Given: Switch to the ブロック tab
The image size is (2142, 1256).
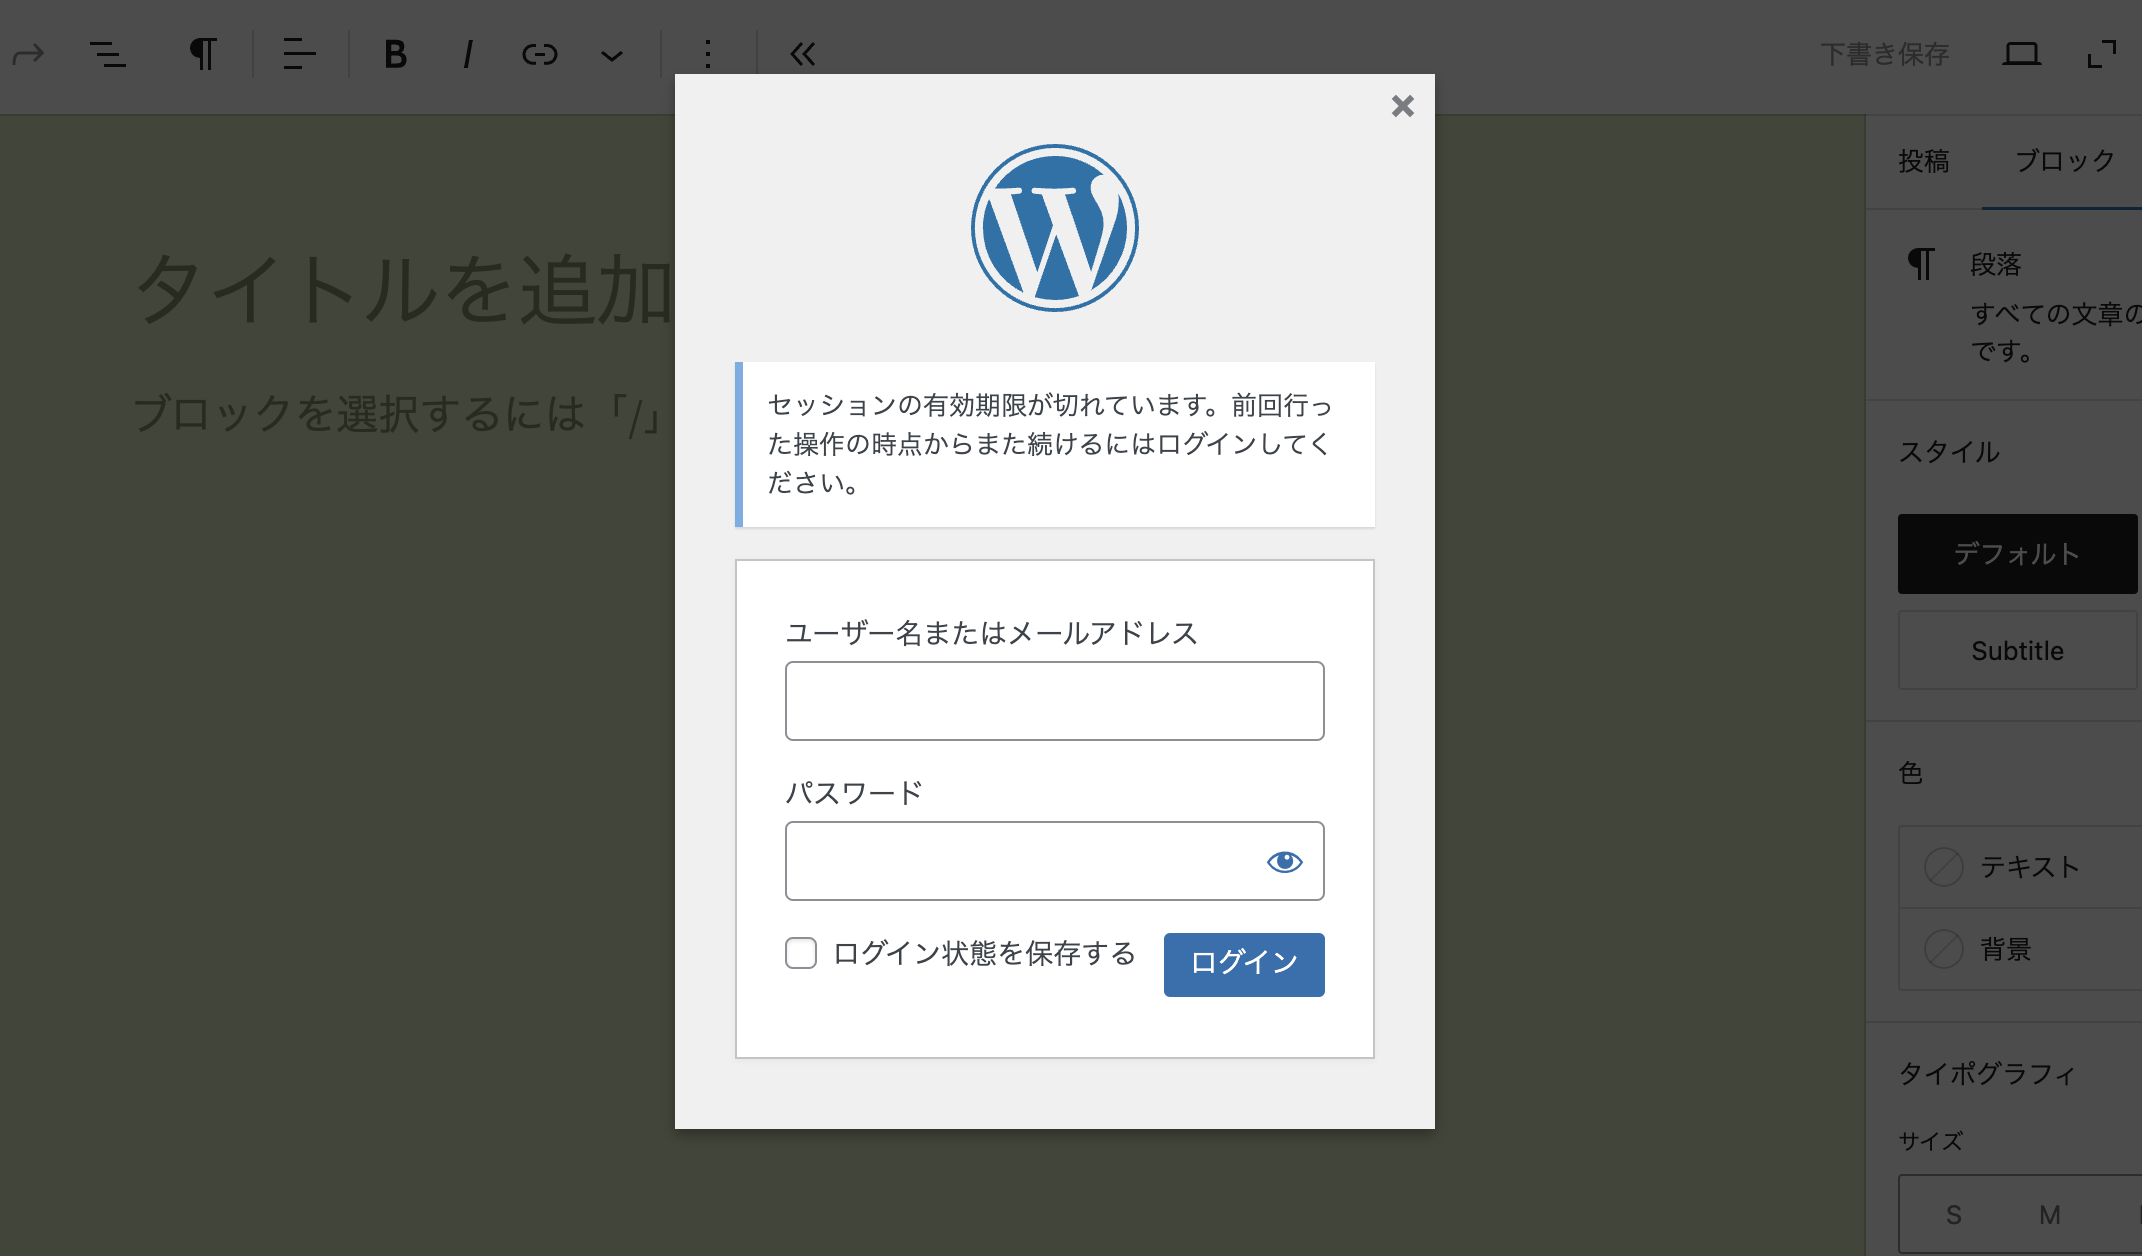Looking at the screenshot, I should click(x=2065, y=161).
